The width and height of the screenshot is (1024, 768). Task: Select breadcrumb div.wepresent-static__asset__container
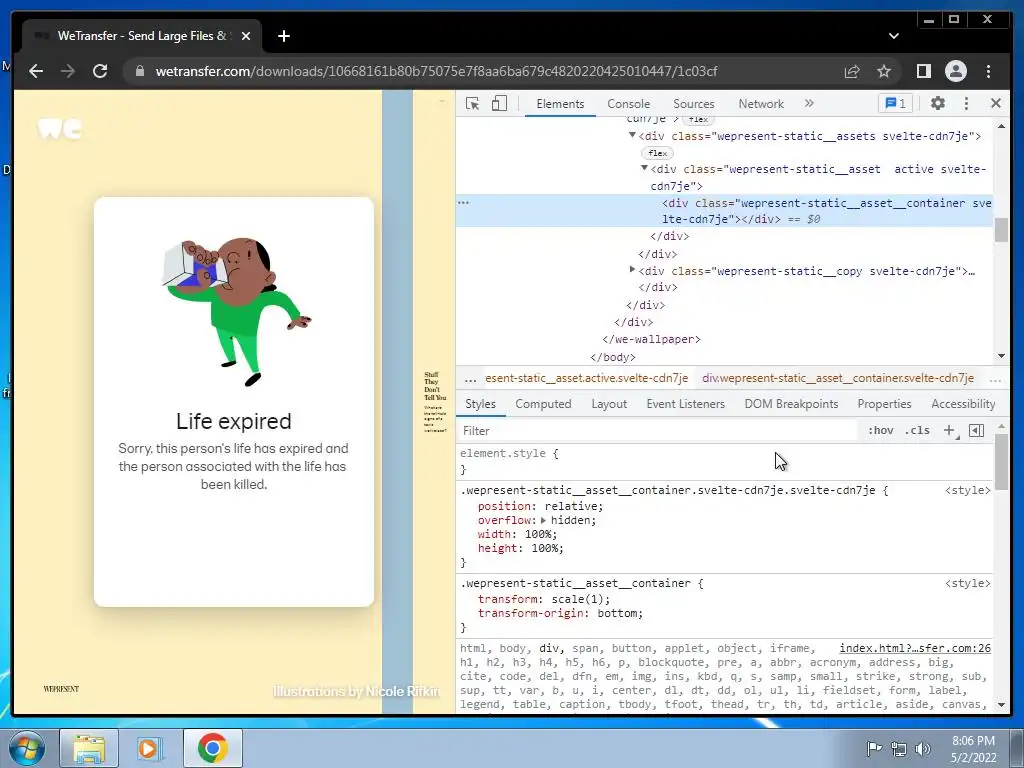tap(838, 378)
